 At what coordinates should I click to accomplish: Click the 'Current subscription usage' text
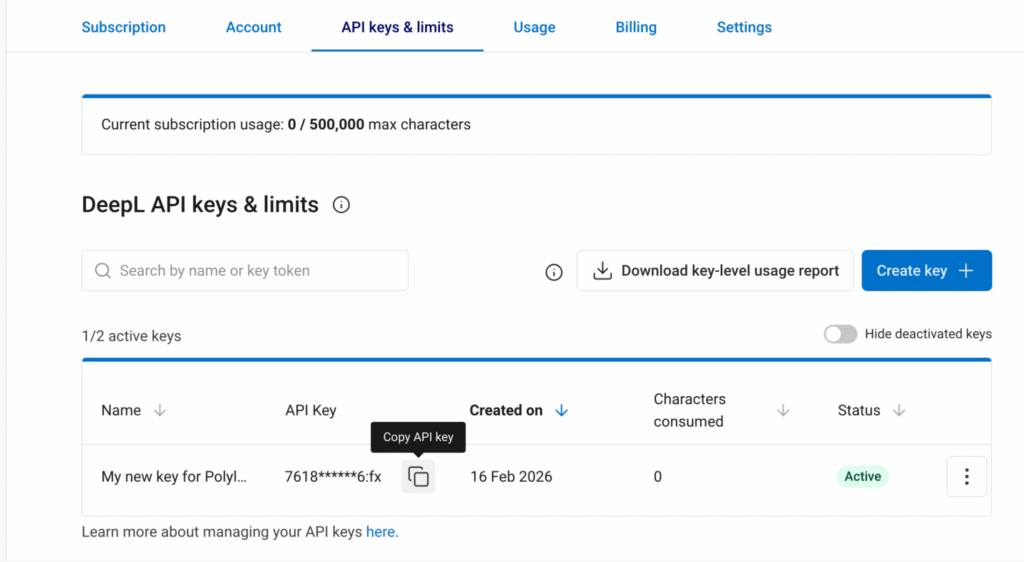pos(285,125)
